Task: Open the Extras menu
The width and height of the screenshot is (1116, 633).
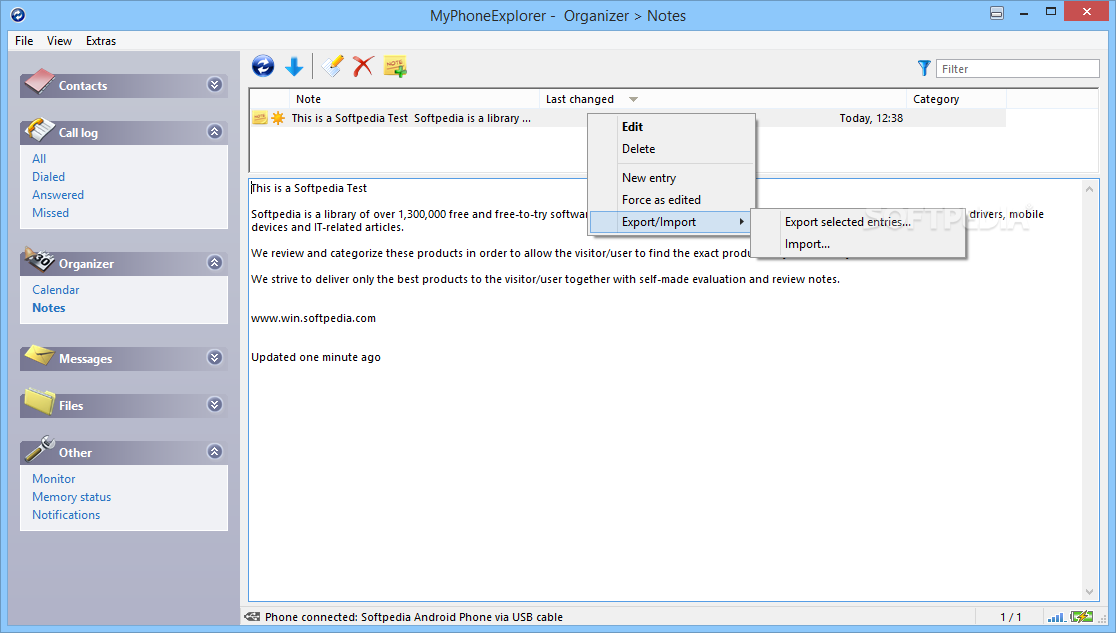Action: pos(101,41)
